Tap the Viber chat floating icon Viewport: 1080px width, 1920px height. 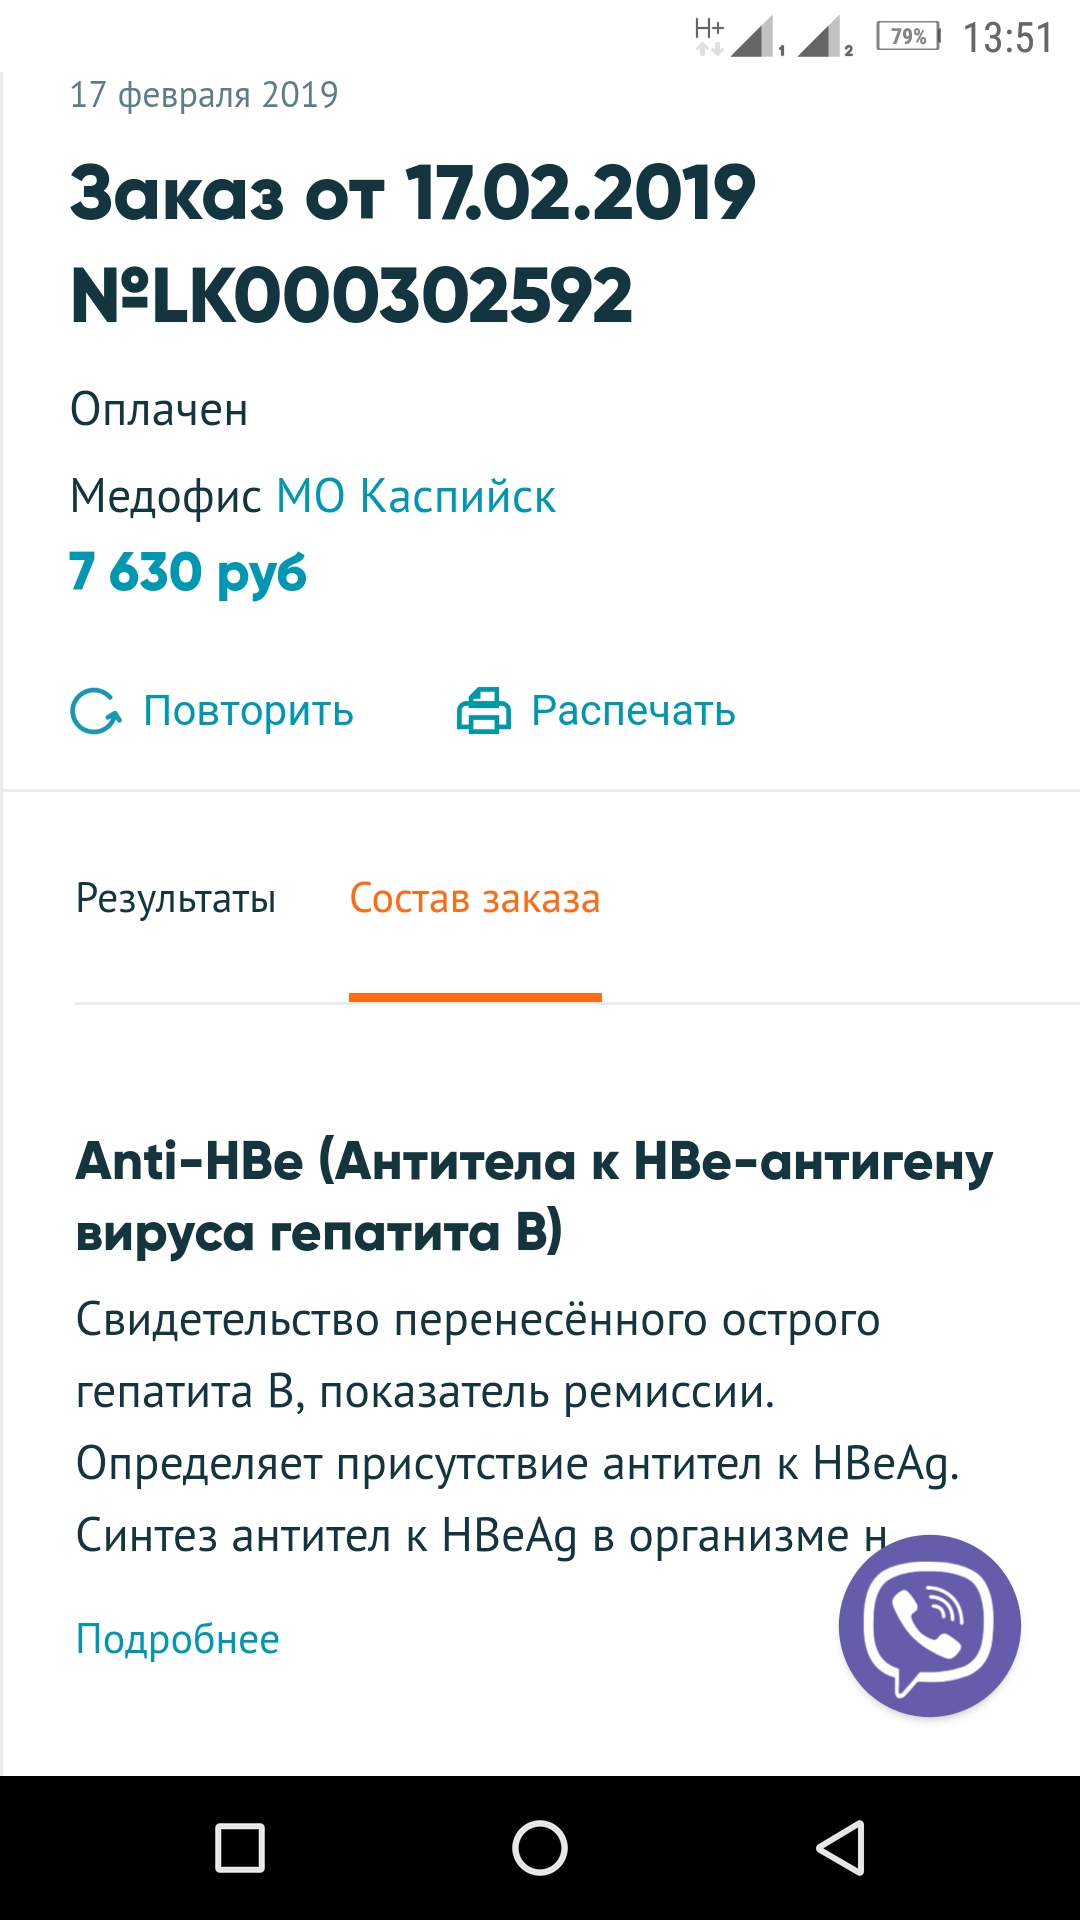click(x=929, y=1625)
